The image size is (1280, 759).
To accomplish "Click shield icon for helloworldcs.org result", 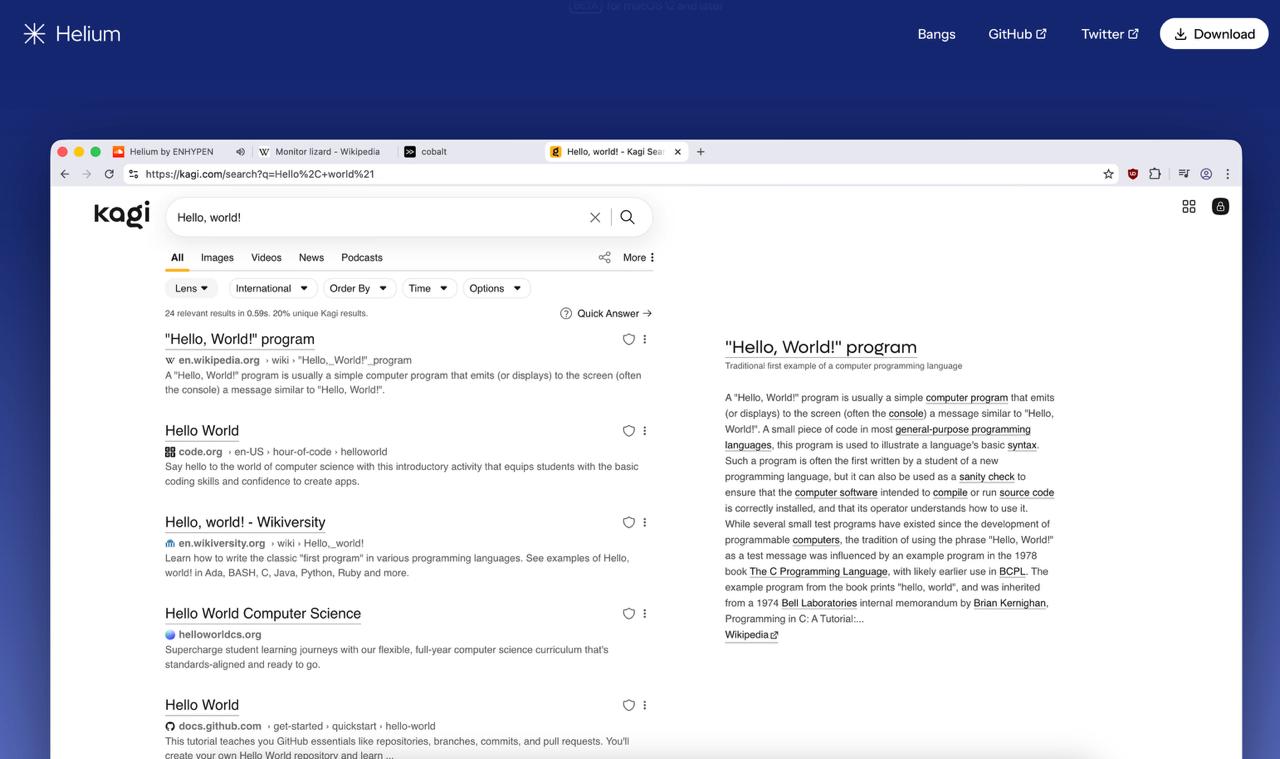I will (x=629, y=614).
